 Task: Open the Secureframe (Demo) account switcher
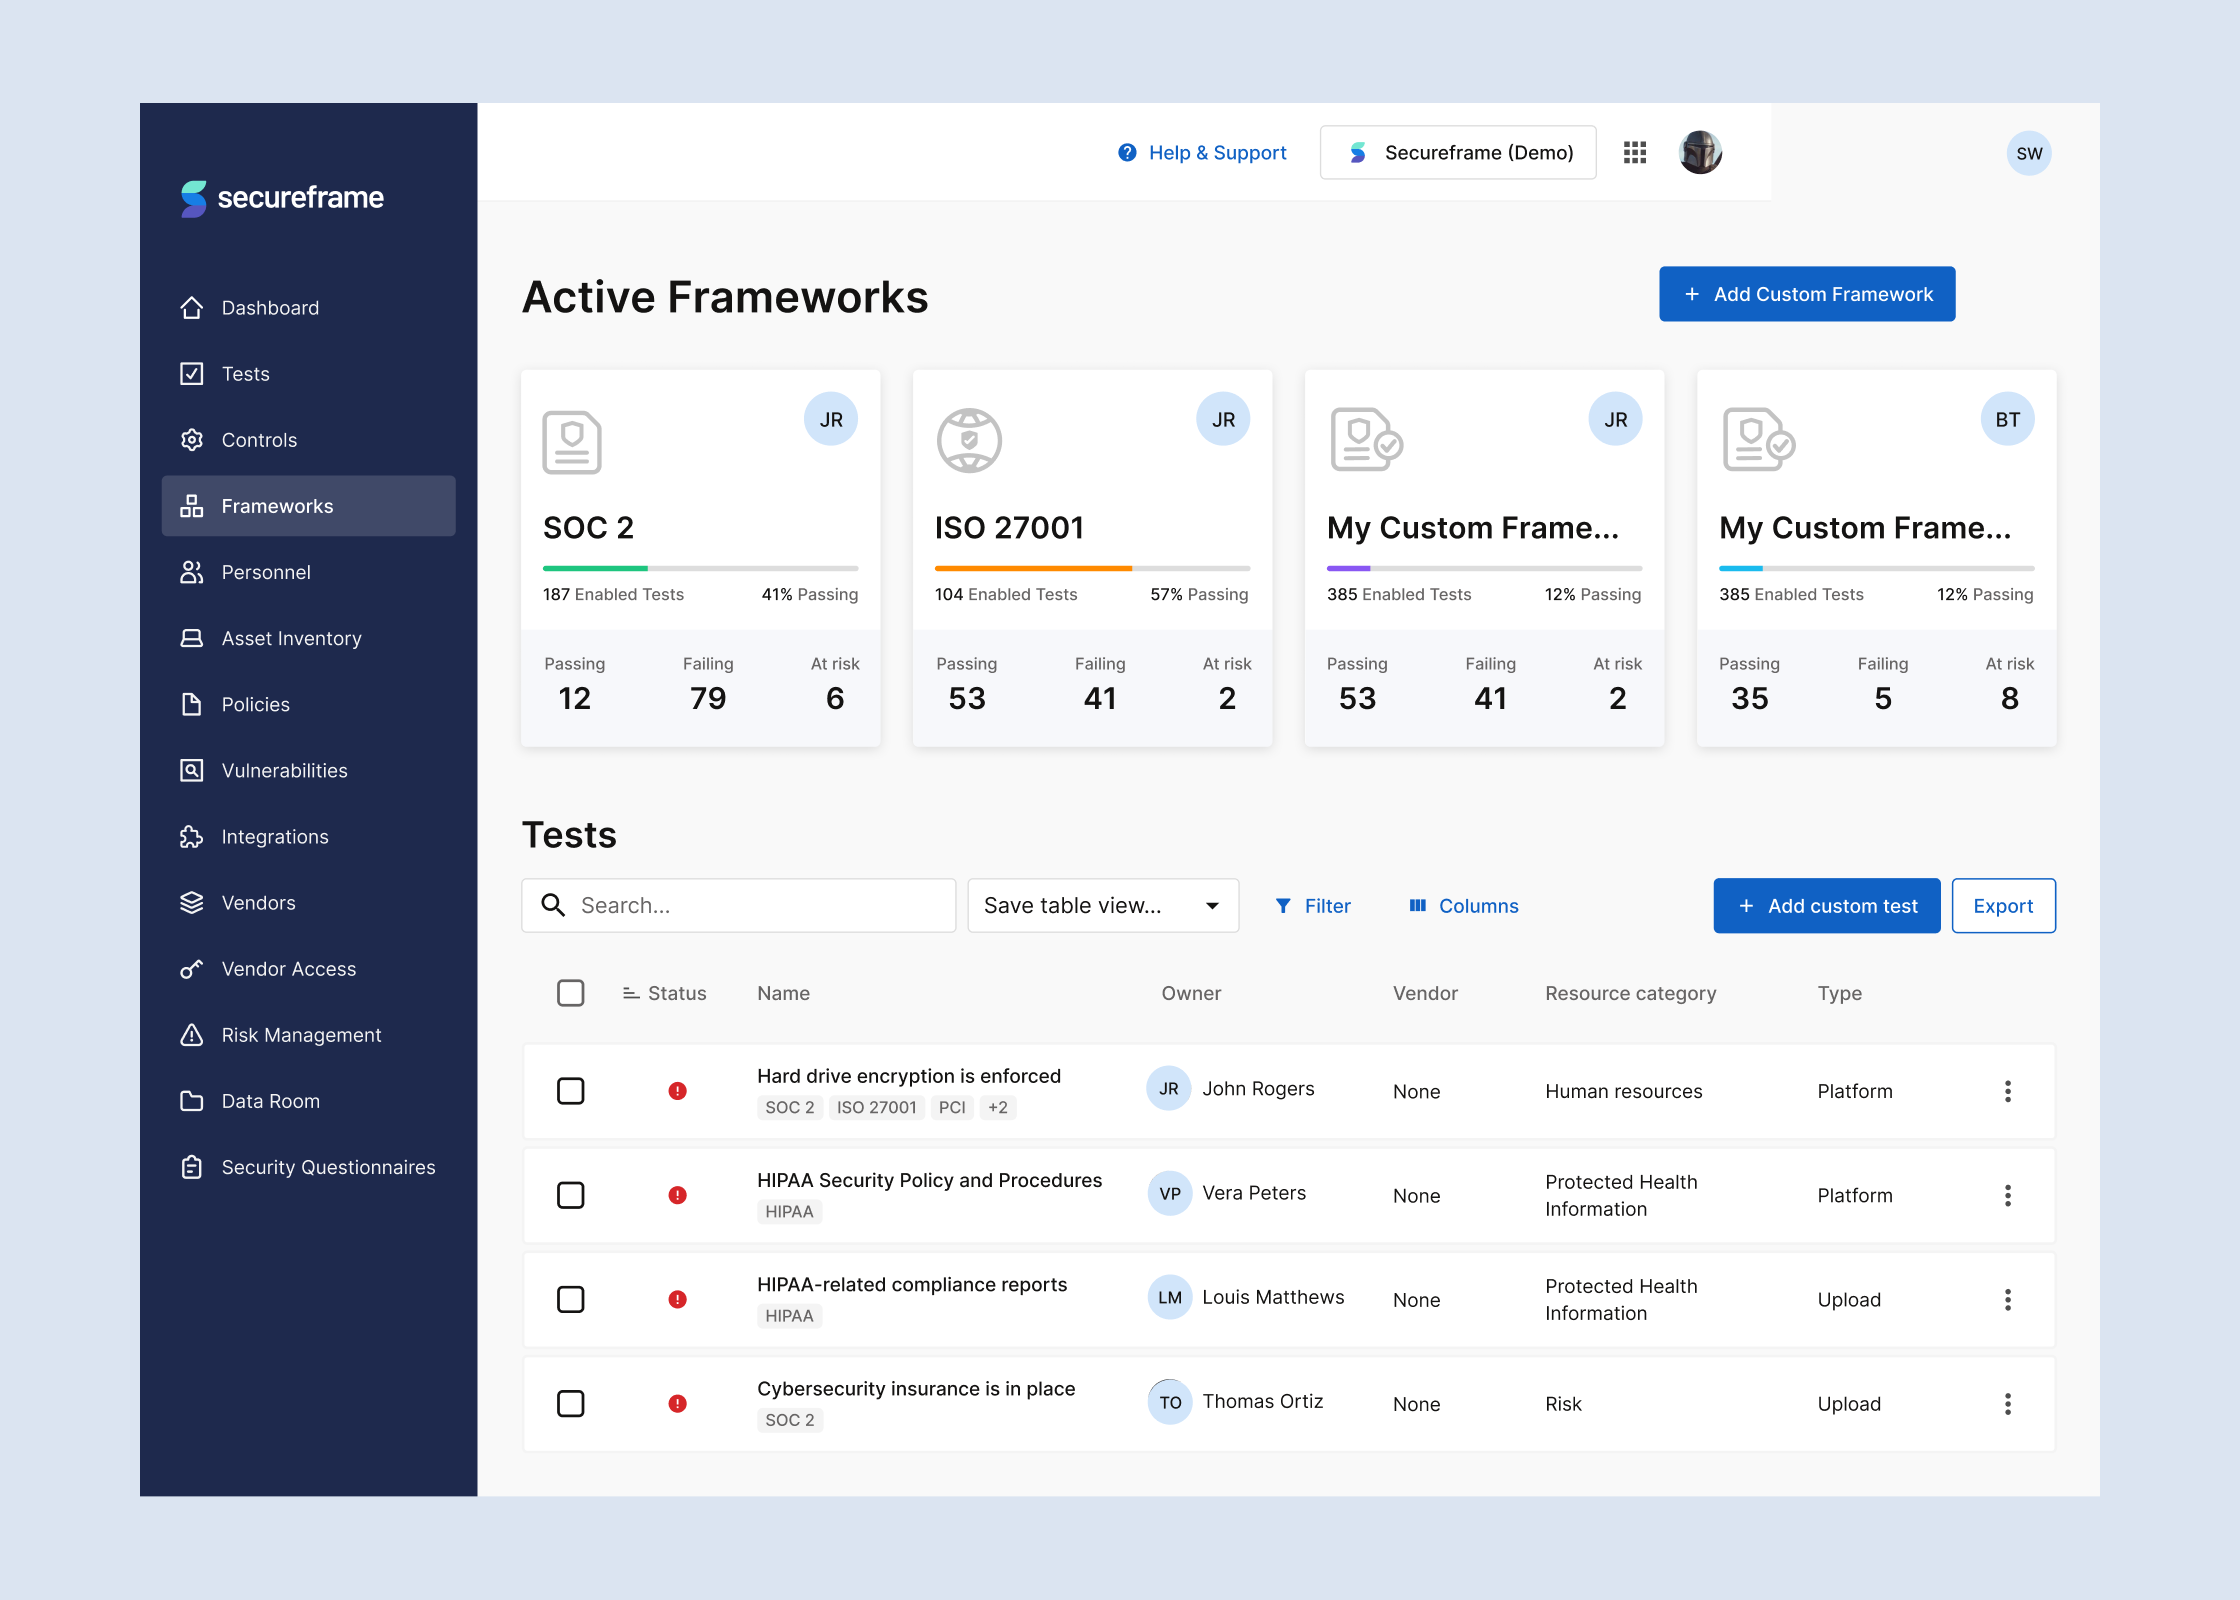[1457, 152]
